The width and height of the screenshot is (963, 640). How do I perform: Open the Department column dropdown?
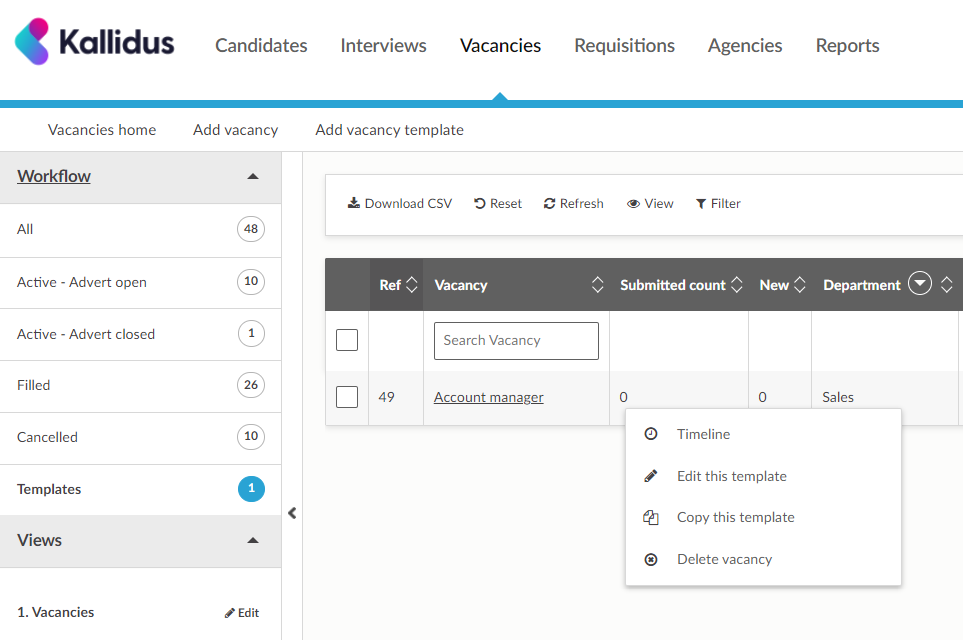[919, 285]
